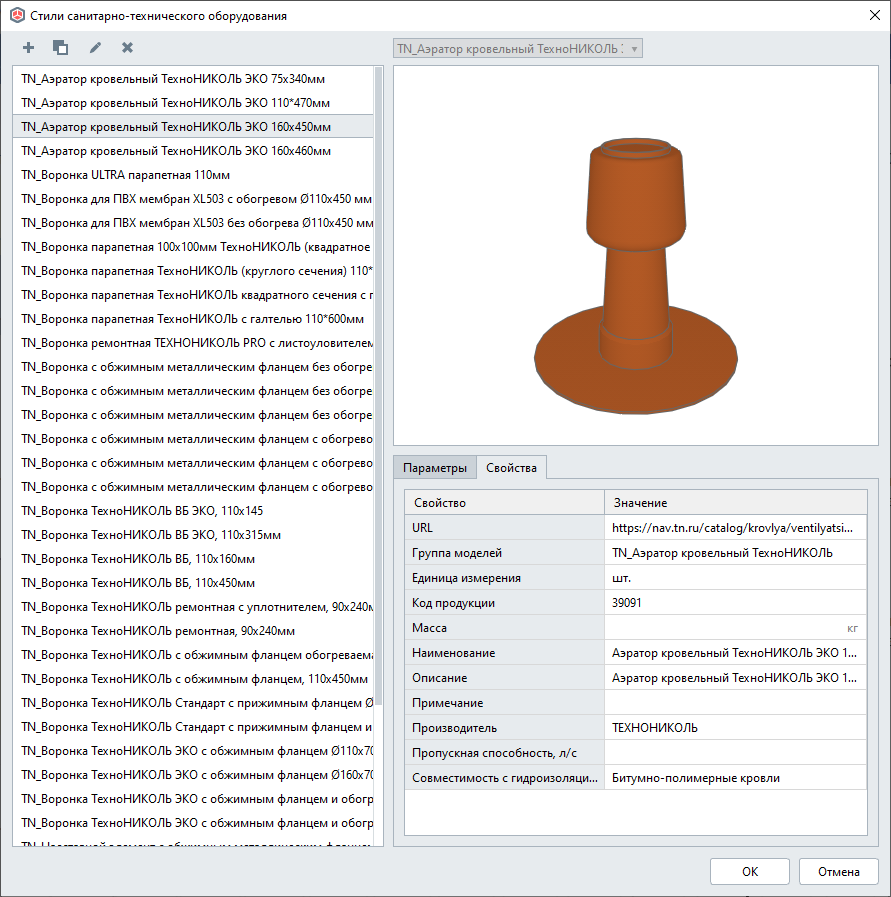Click the Значение column header
Viewport: 891px width, 897px height.
point(735,503)
